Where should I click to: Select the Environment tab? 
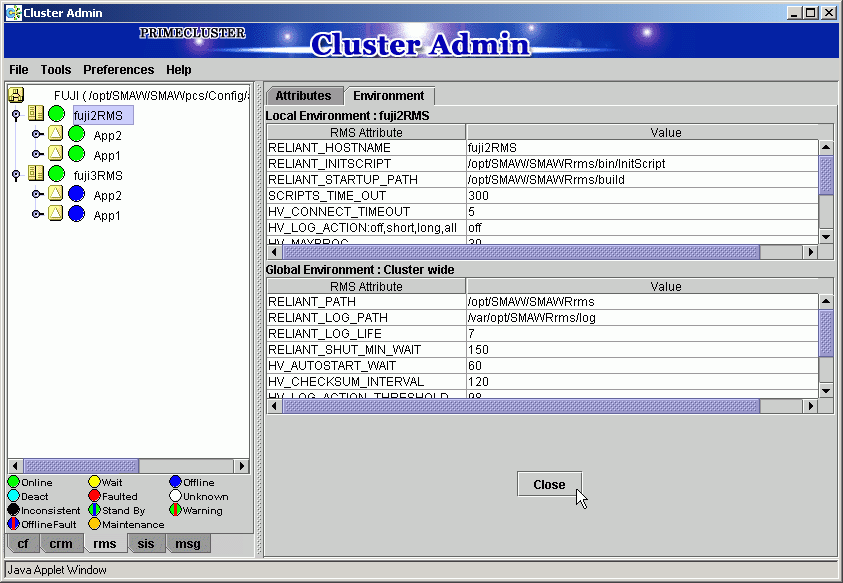[389, 96]
